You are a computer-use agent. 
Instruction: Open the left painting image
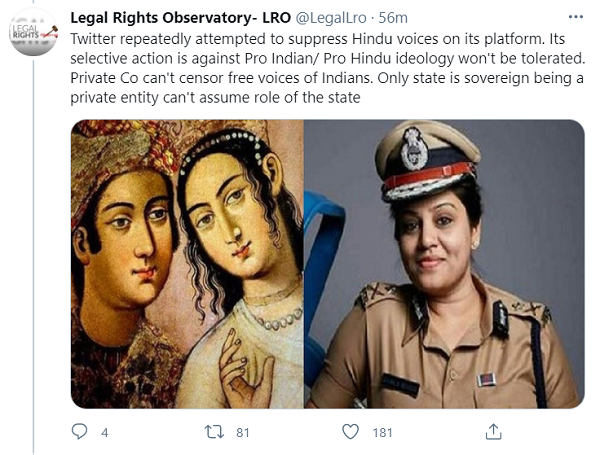(187, 263)
